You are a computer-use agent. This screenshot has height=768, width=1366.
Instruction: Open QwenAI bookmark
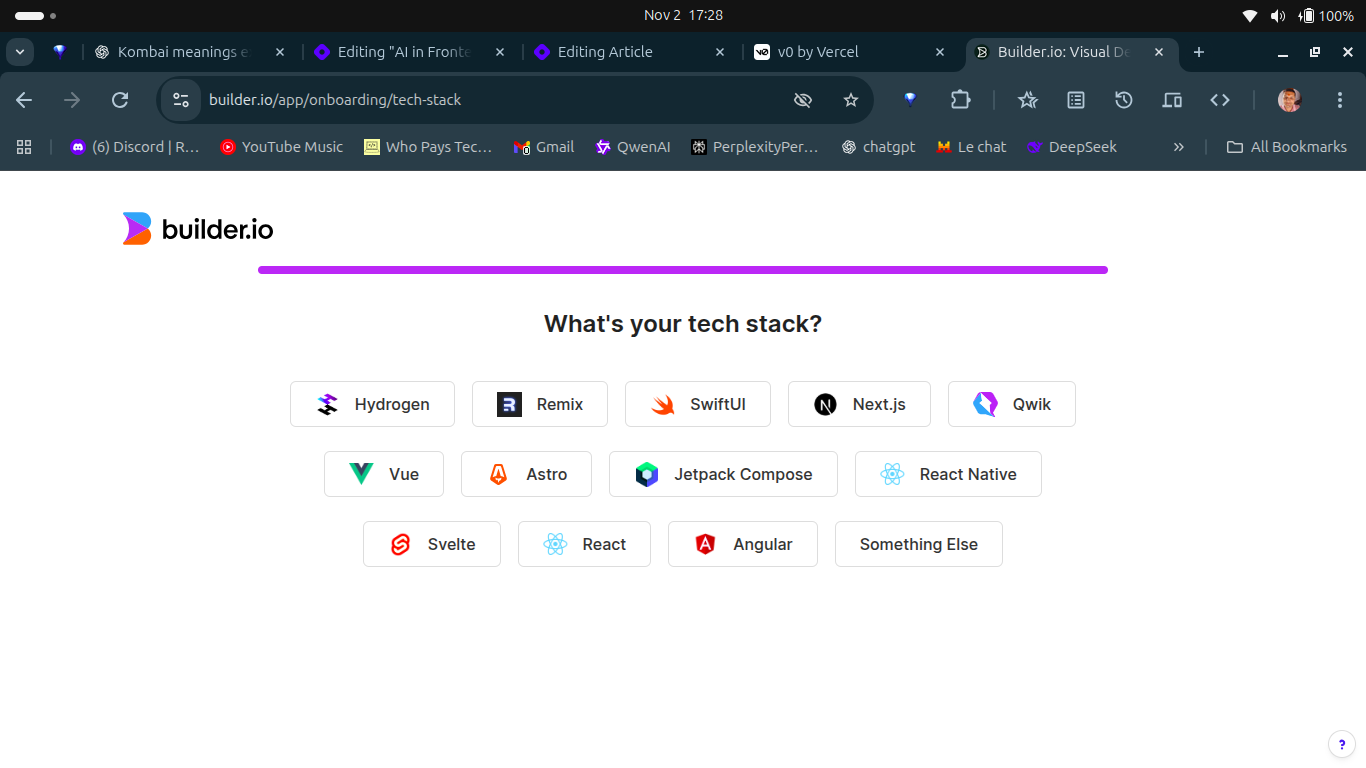pyautogui.click(x=633, y=147)
